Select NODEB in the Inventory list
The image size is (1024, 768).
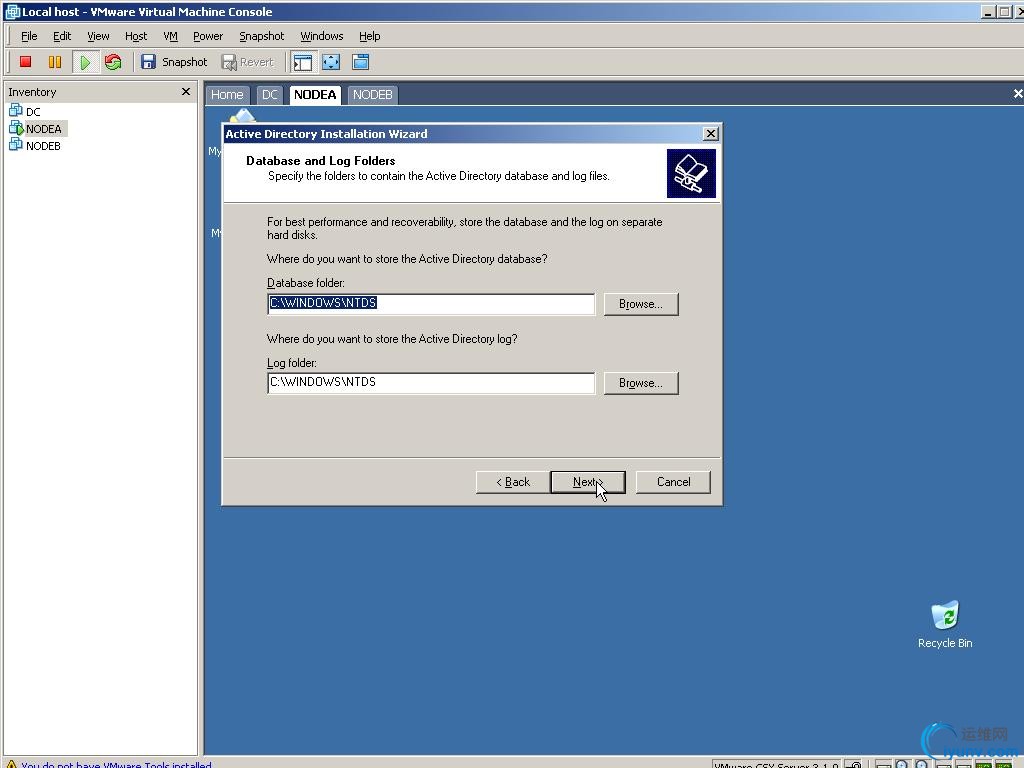[35, 146]
